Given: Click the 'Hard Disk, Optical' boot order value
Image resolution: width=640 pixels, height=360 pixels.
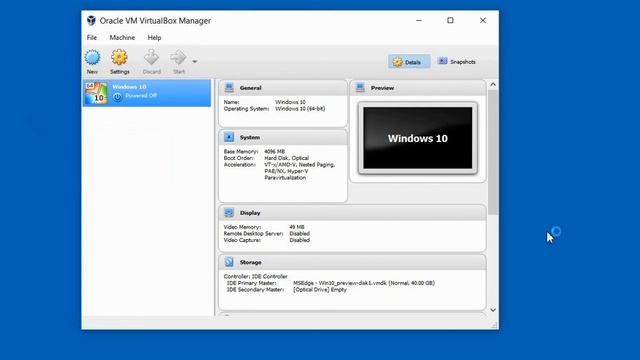Looking at the screenshot, I should (287, 158).
